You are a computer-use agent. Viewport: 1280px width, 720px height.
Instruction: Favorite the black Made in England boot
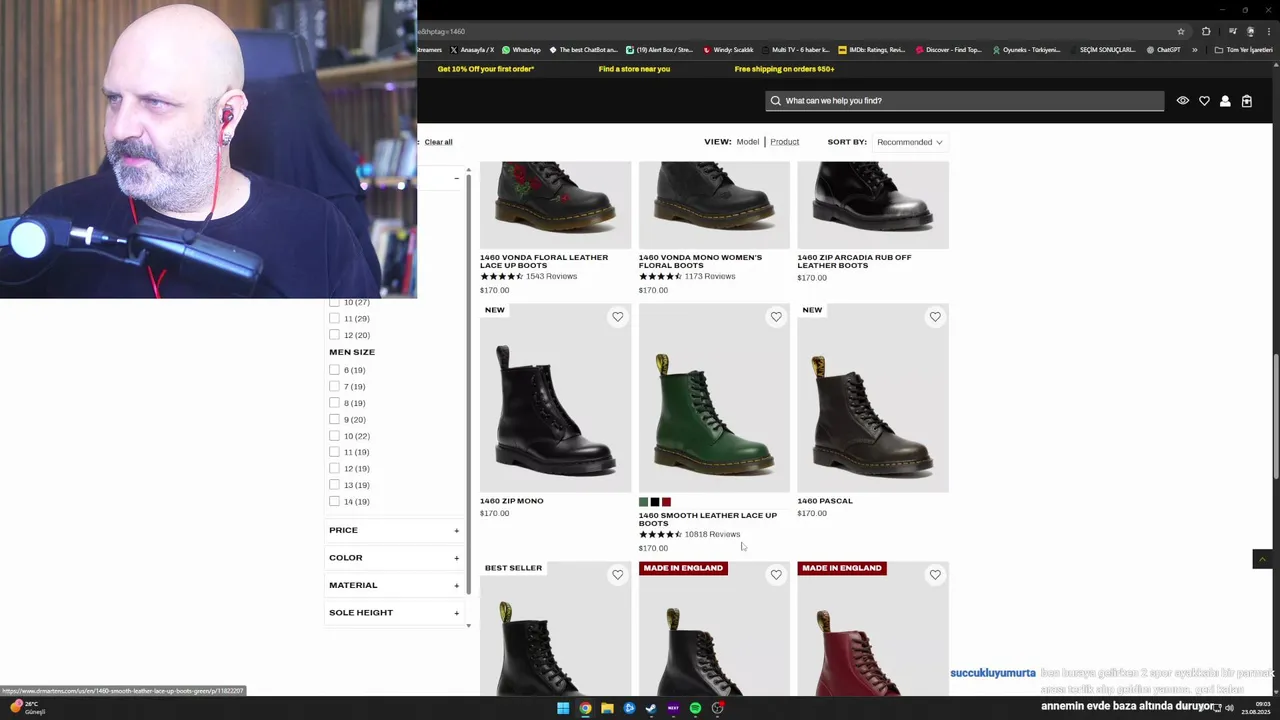pyautogui.click(x=776, y=575)
